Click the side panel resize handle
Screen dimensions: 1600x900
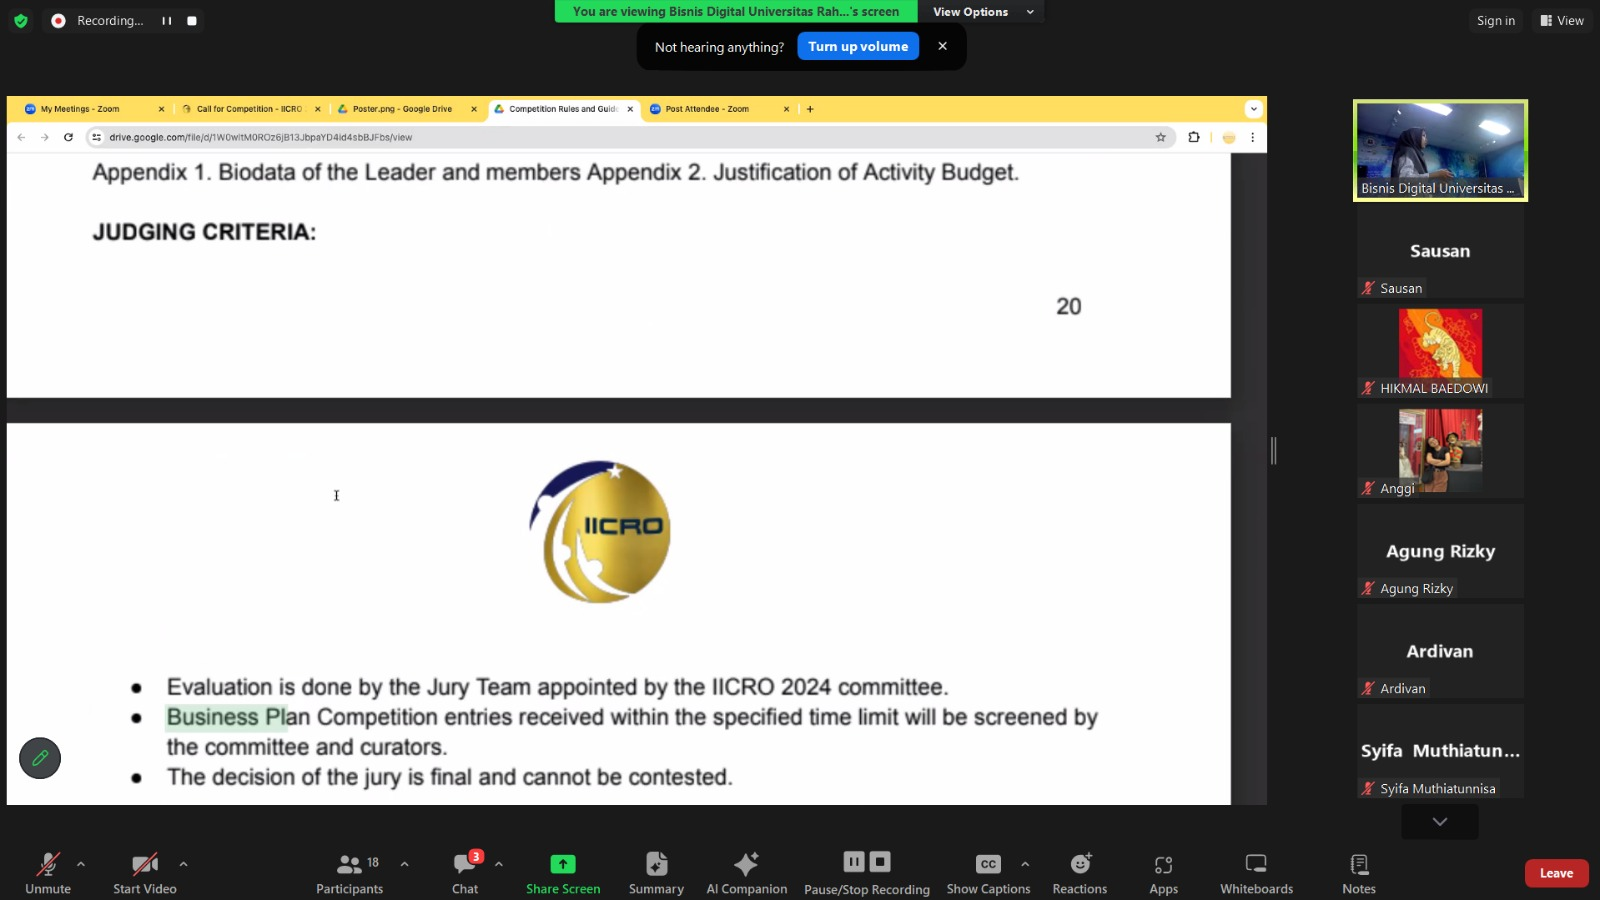(x=1273, y=450)
